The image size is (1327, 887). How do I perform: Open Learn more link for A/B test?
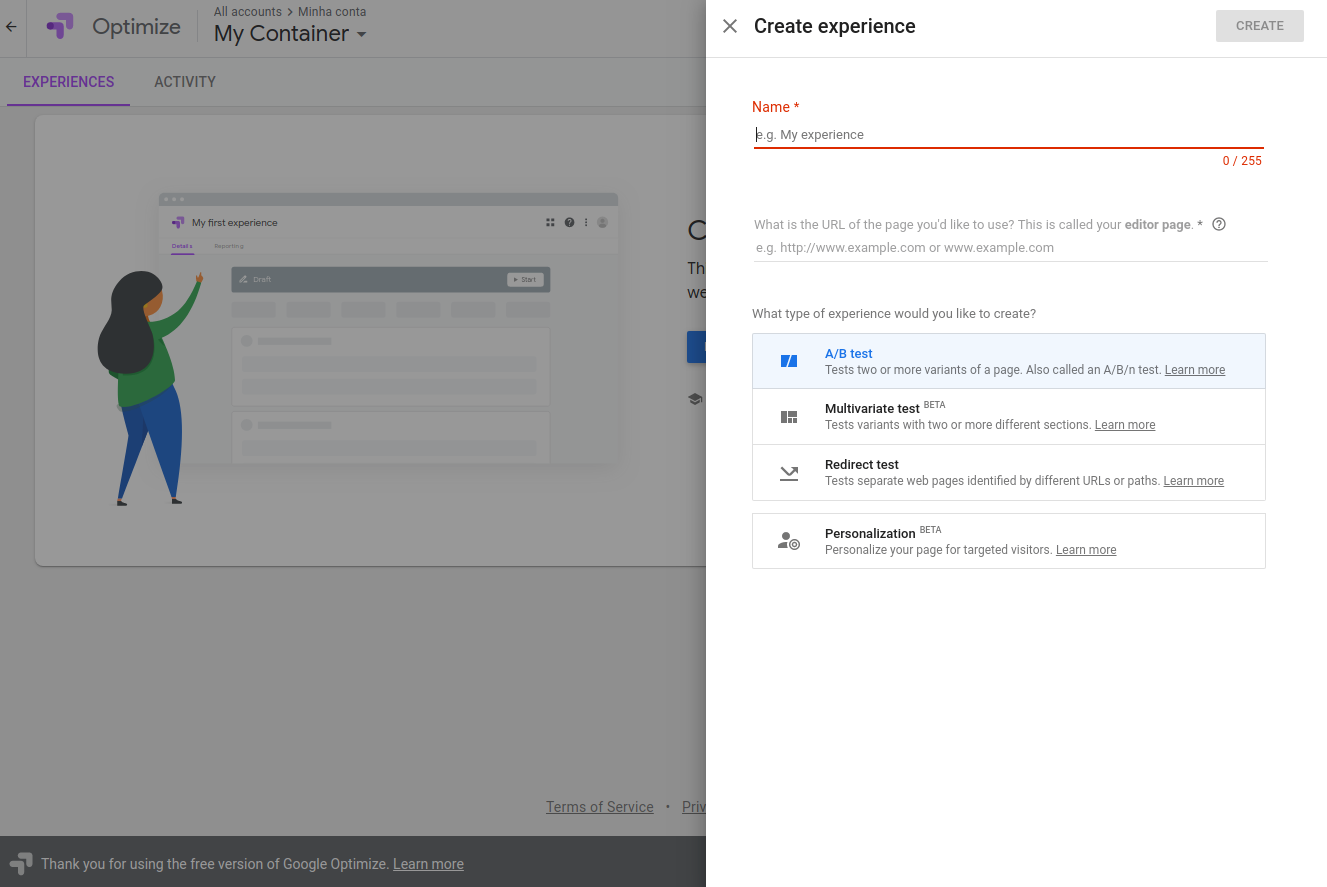point(1195,370)
